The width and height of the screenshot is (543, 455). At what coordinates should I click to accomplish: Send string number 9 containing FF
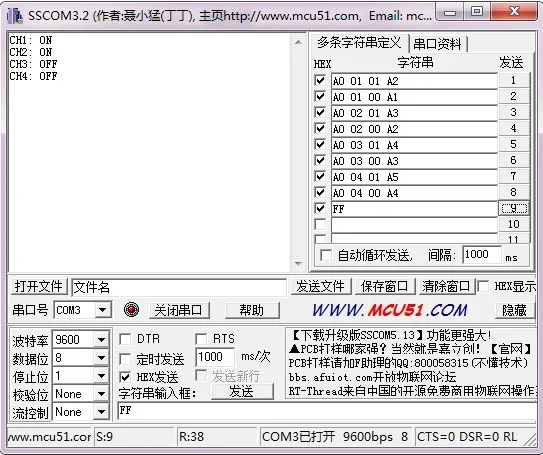[514, 208]
